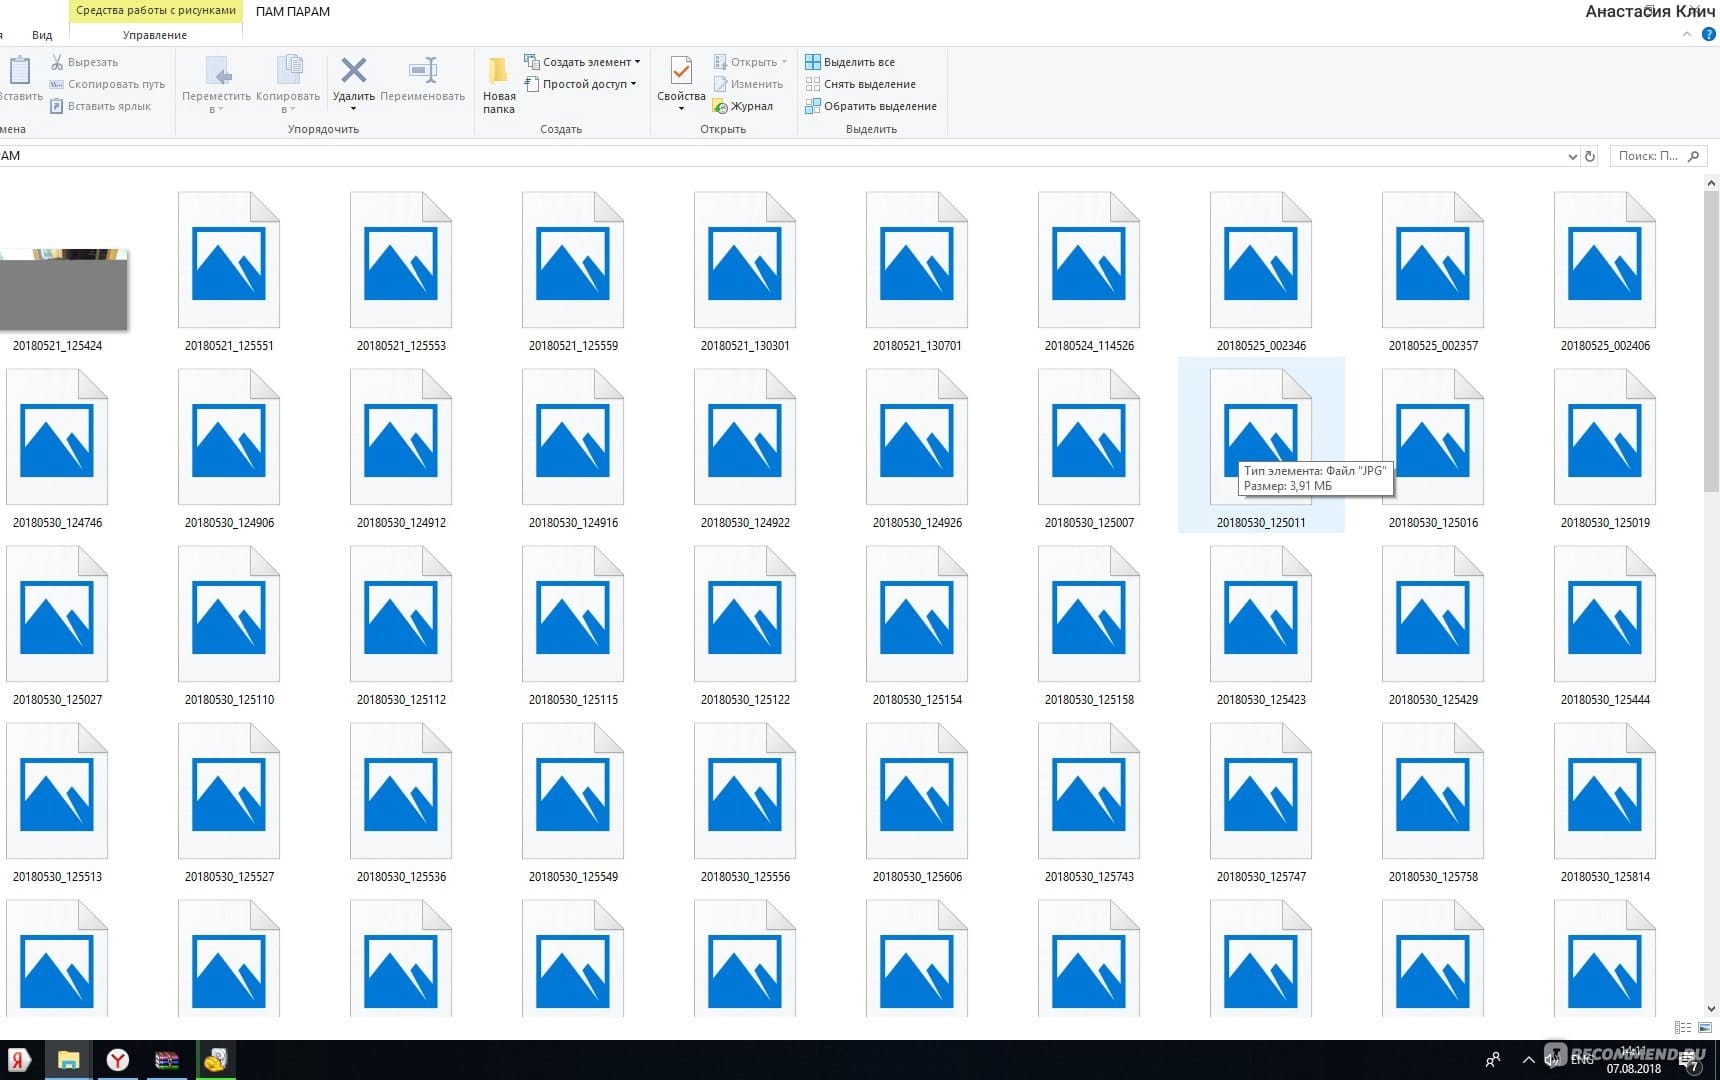The width and height of the screenshot is (1720, 1080).
Task: Open the Управление ribbon tab
Action: click(155, 34)
